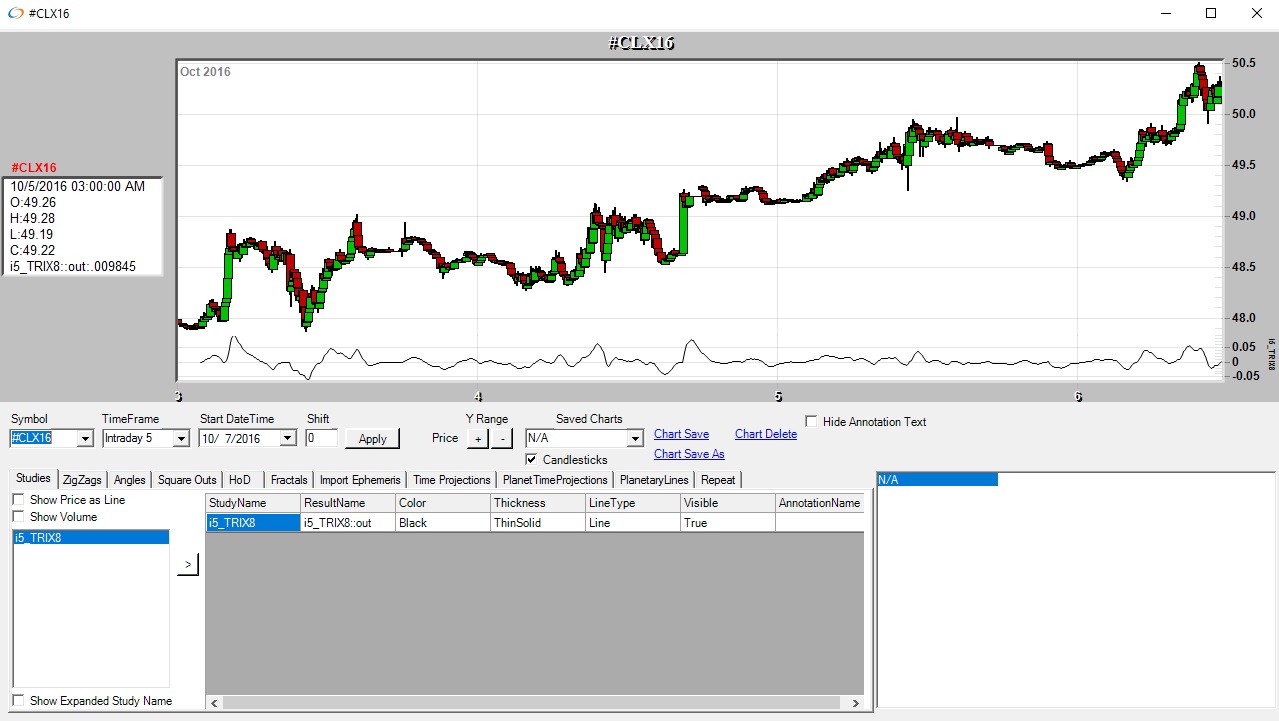Image resolution: width=1279 pixels, height=721 pixels.
Task: Enable Hide Annotation Text checkbox
Action: (811, 422)
